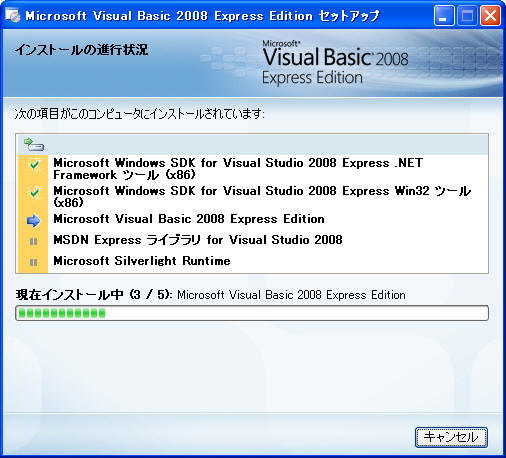Viewport: 506px width, 458px height.
Task: Click the disabled maximize button in title bar
Action: click(x=467, y=16)
